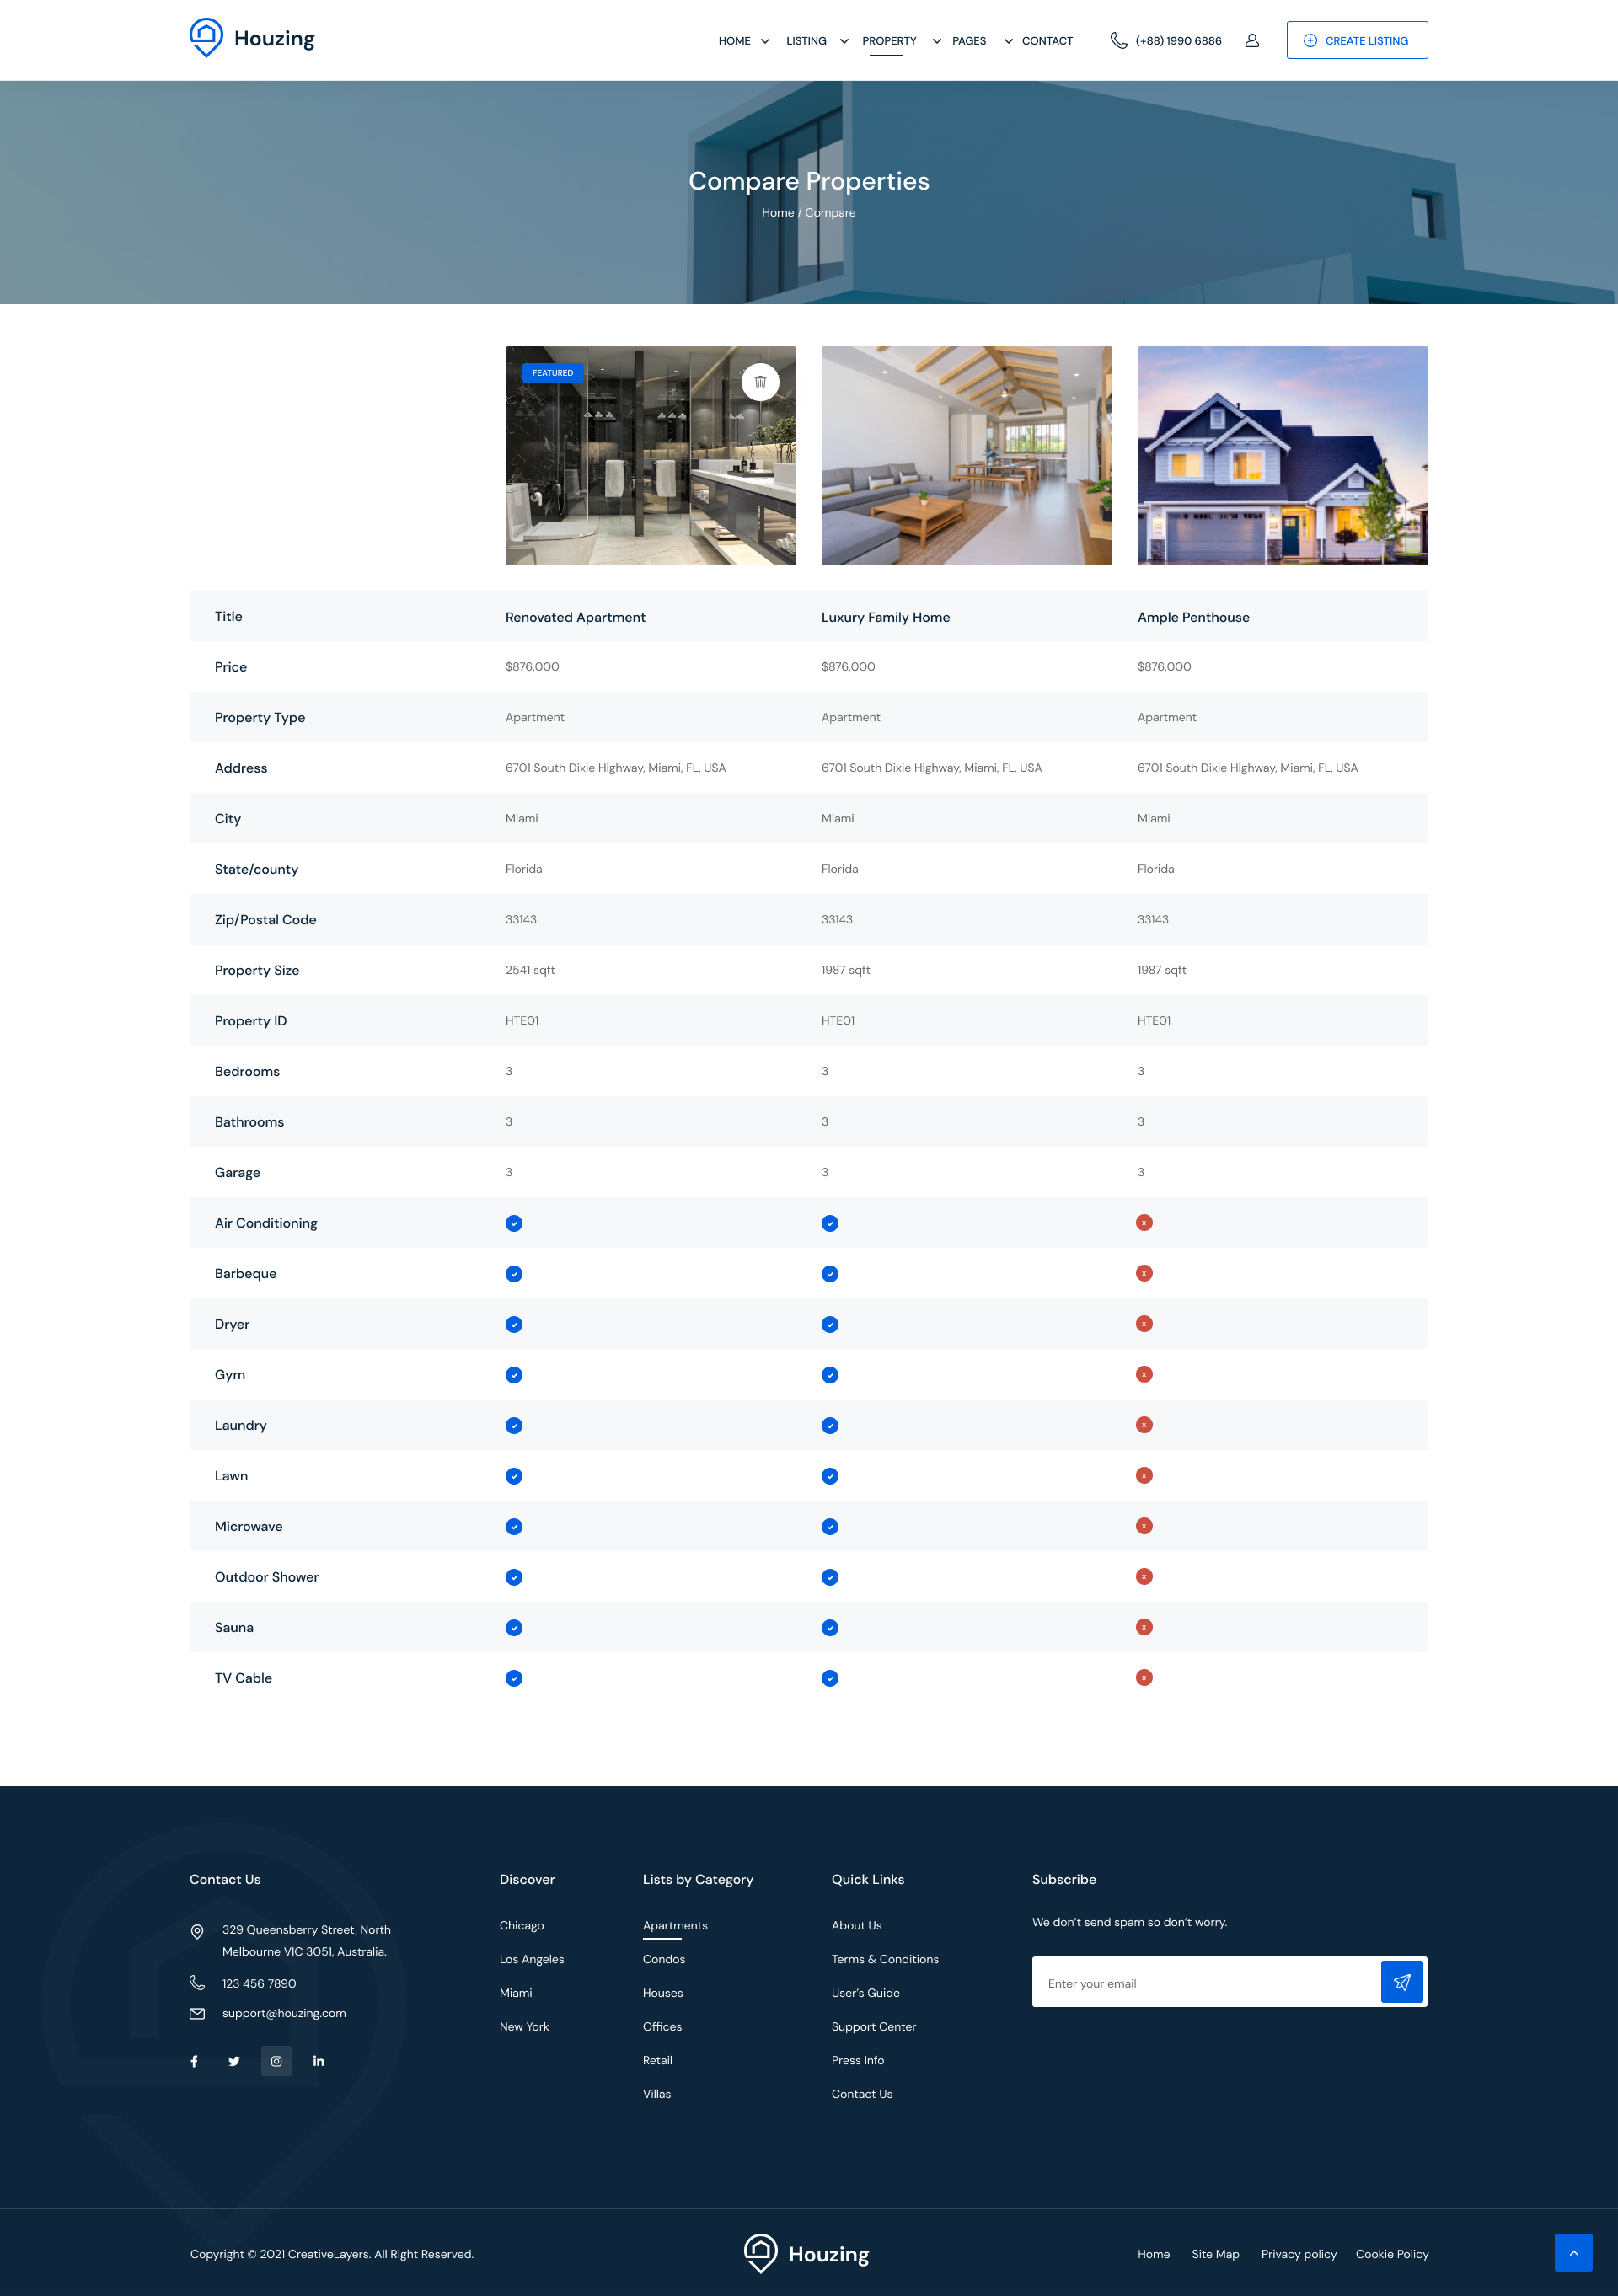Image resolution: width=1618 pixels, height=2296 pixels.
Task: Open the Facebook social link in footer
Action: pyautogui.click(x=194, y=2061)
